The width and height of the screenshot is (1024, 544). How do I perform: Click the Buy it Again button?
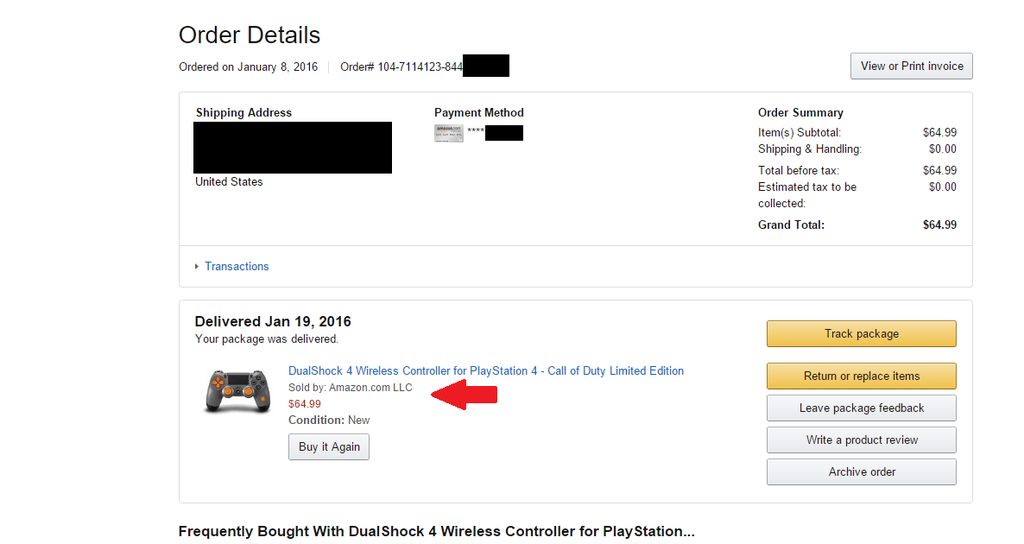click(x=329, y=447)
